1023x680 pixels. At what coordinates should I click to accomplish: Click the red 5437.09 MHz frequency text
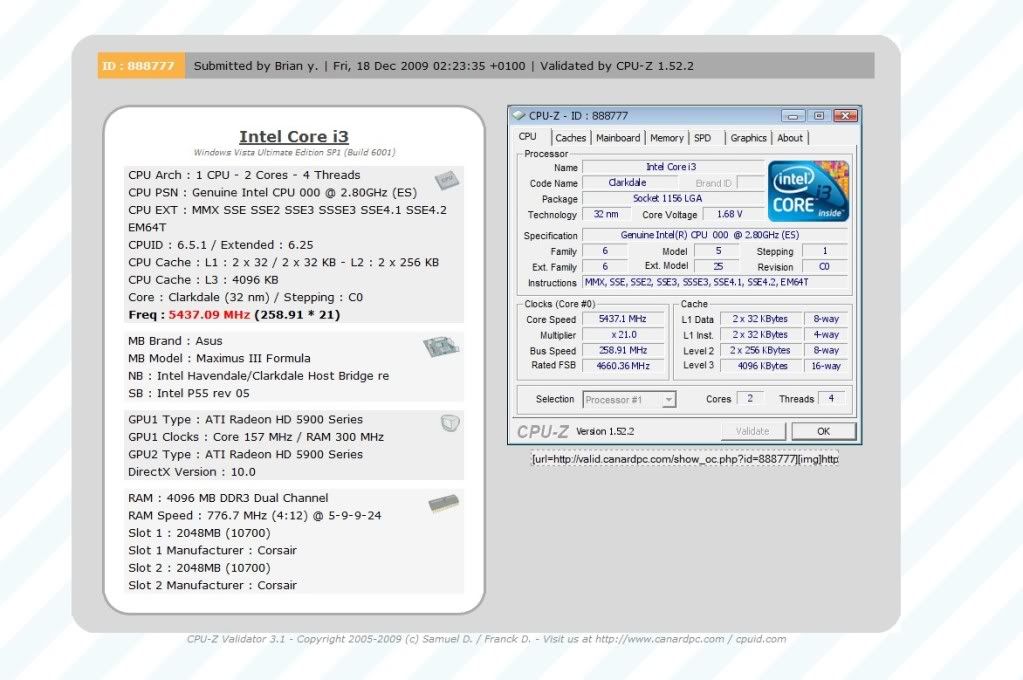click(x=209, y=315)
